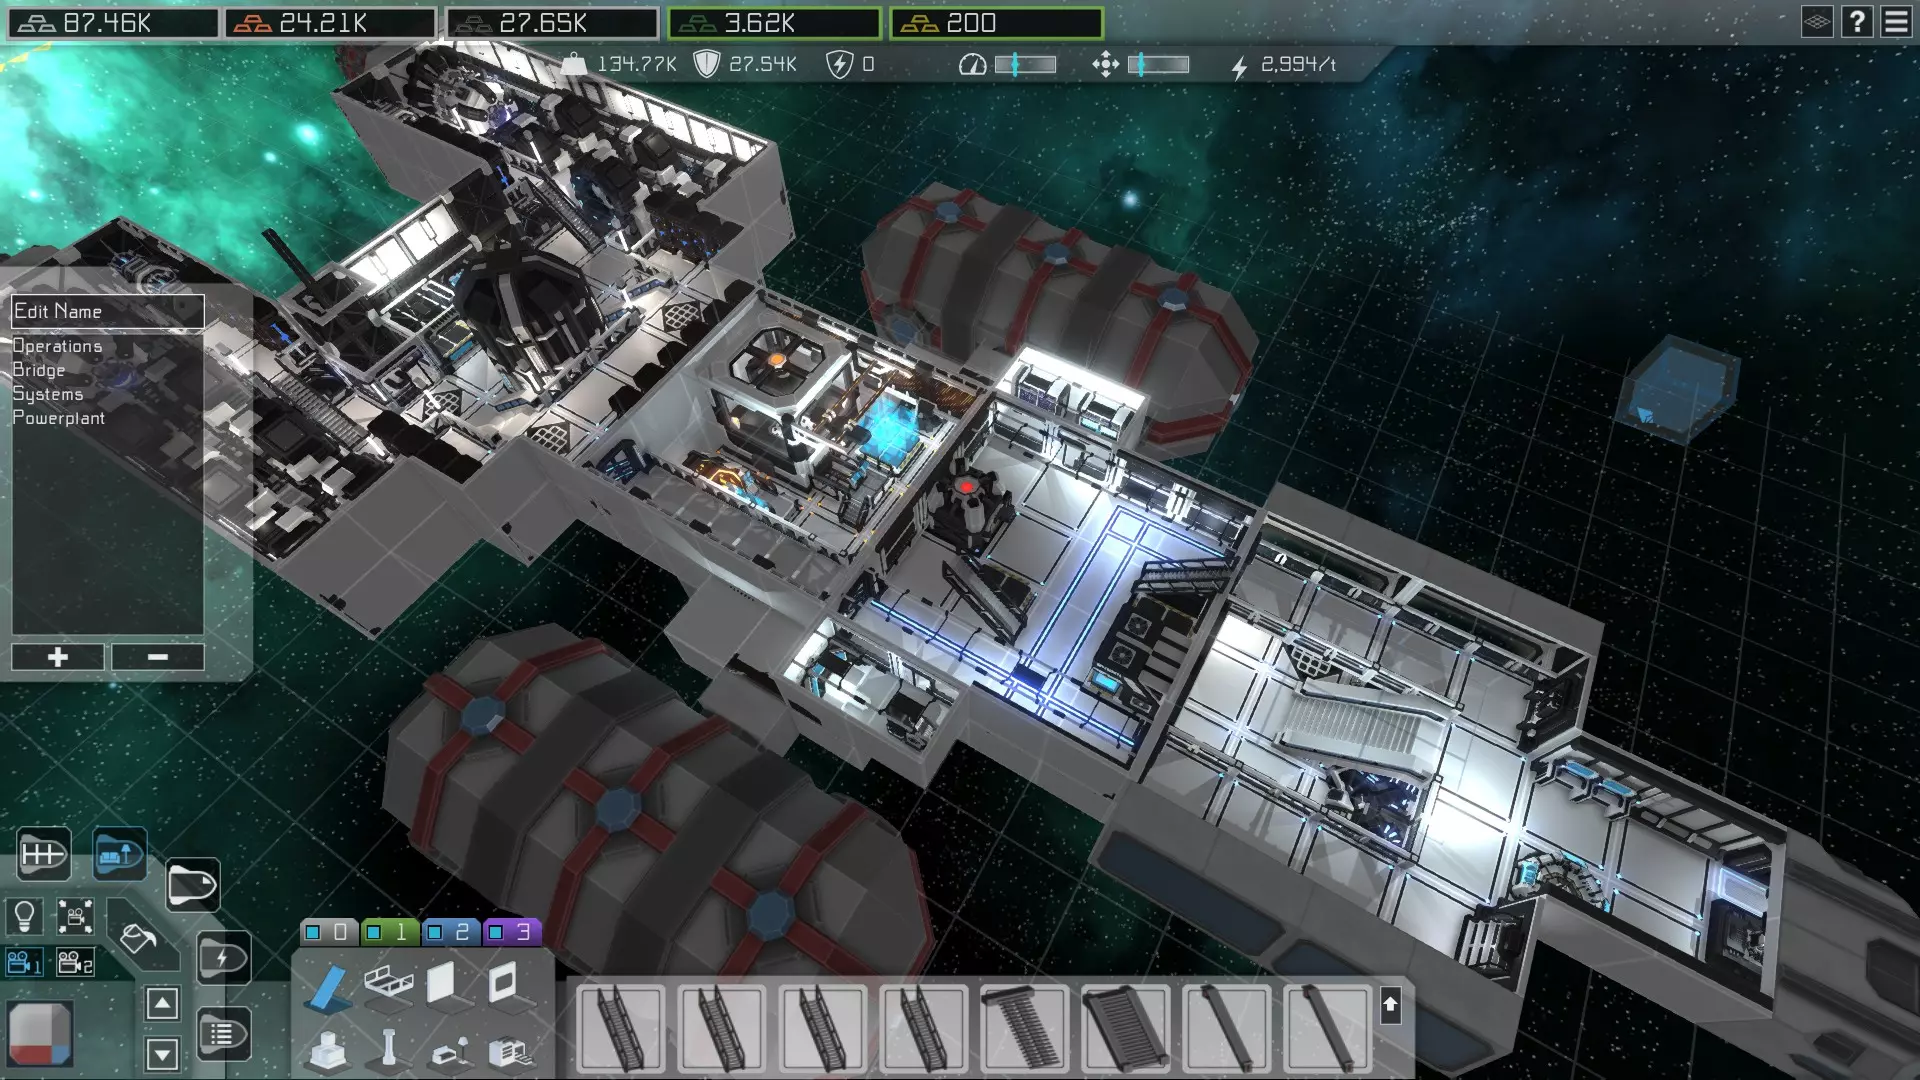Select the bed furniture category icon
This screenshot has width=1920, height=1080.
pos(388,984)
